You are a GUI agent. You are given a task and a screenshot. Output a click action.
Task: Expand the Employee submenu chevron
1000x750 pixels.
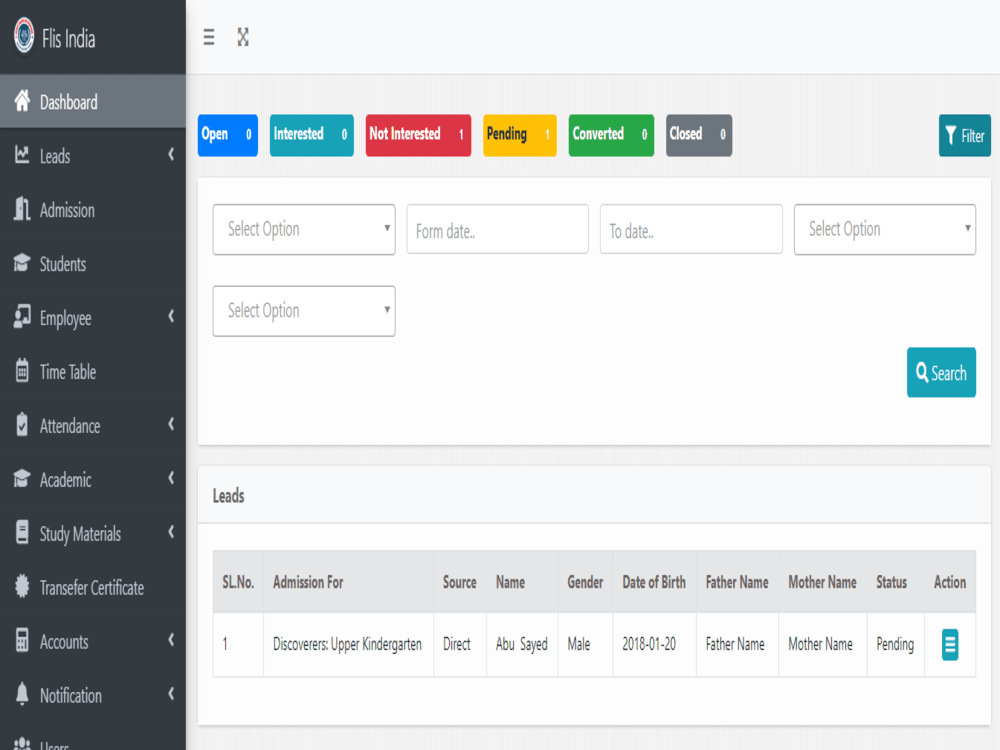(171, 316)
